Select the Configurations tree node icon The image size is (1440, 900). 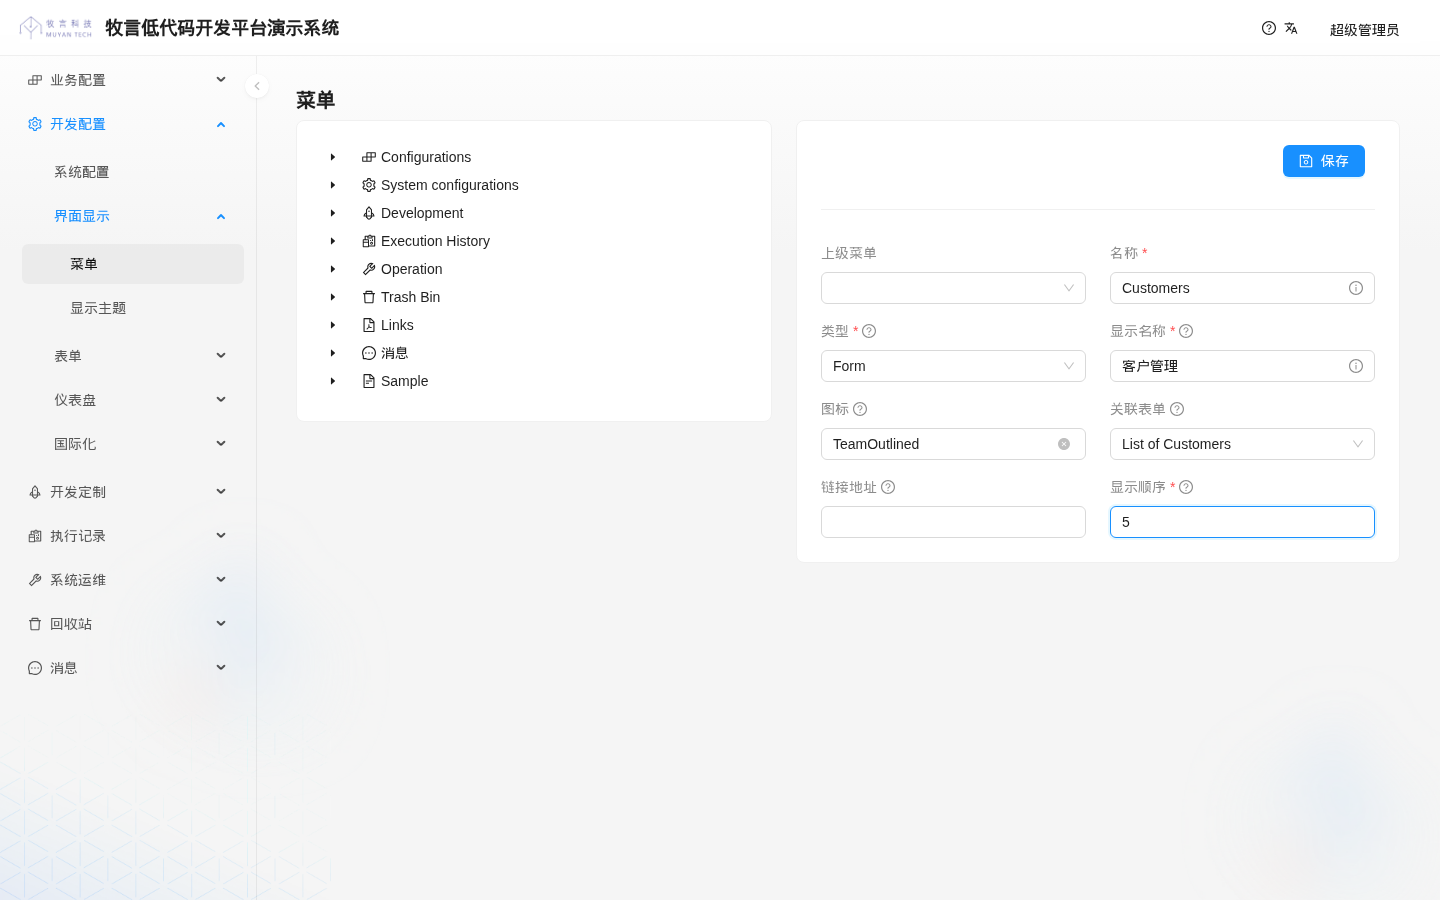(369, 157)
